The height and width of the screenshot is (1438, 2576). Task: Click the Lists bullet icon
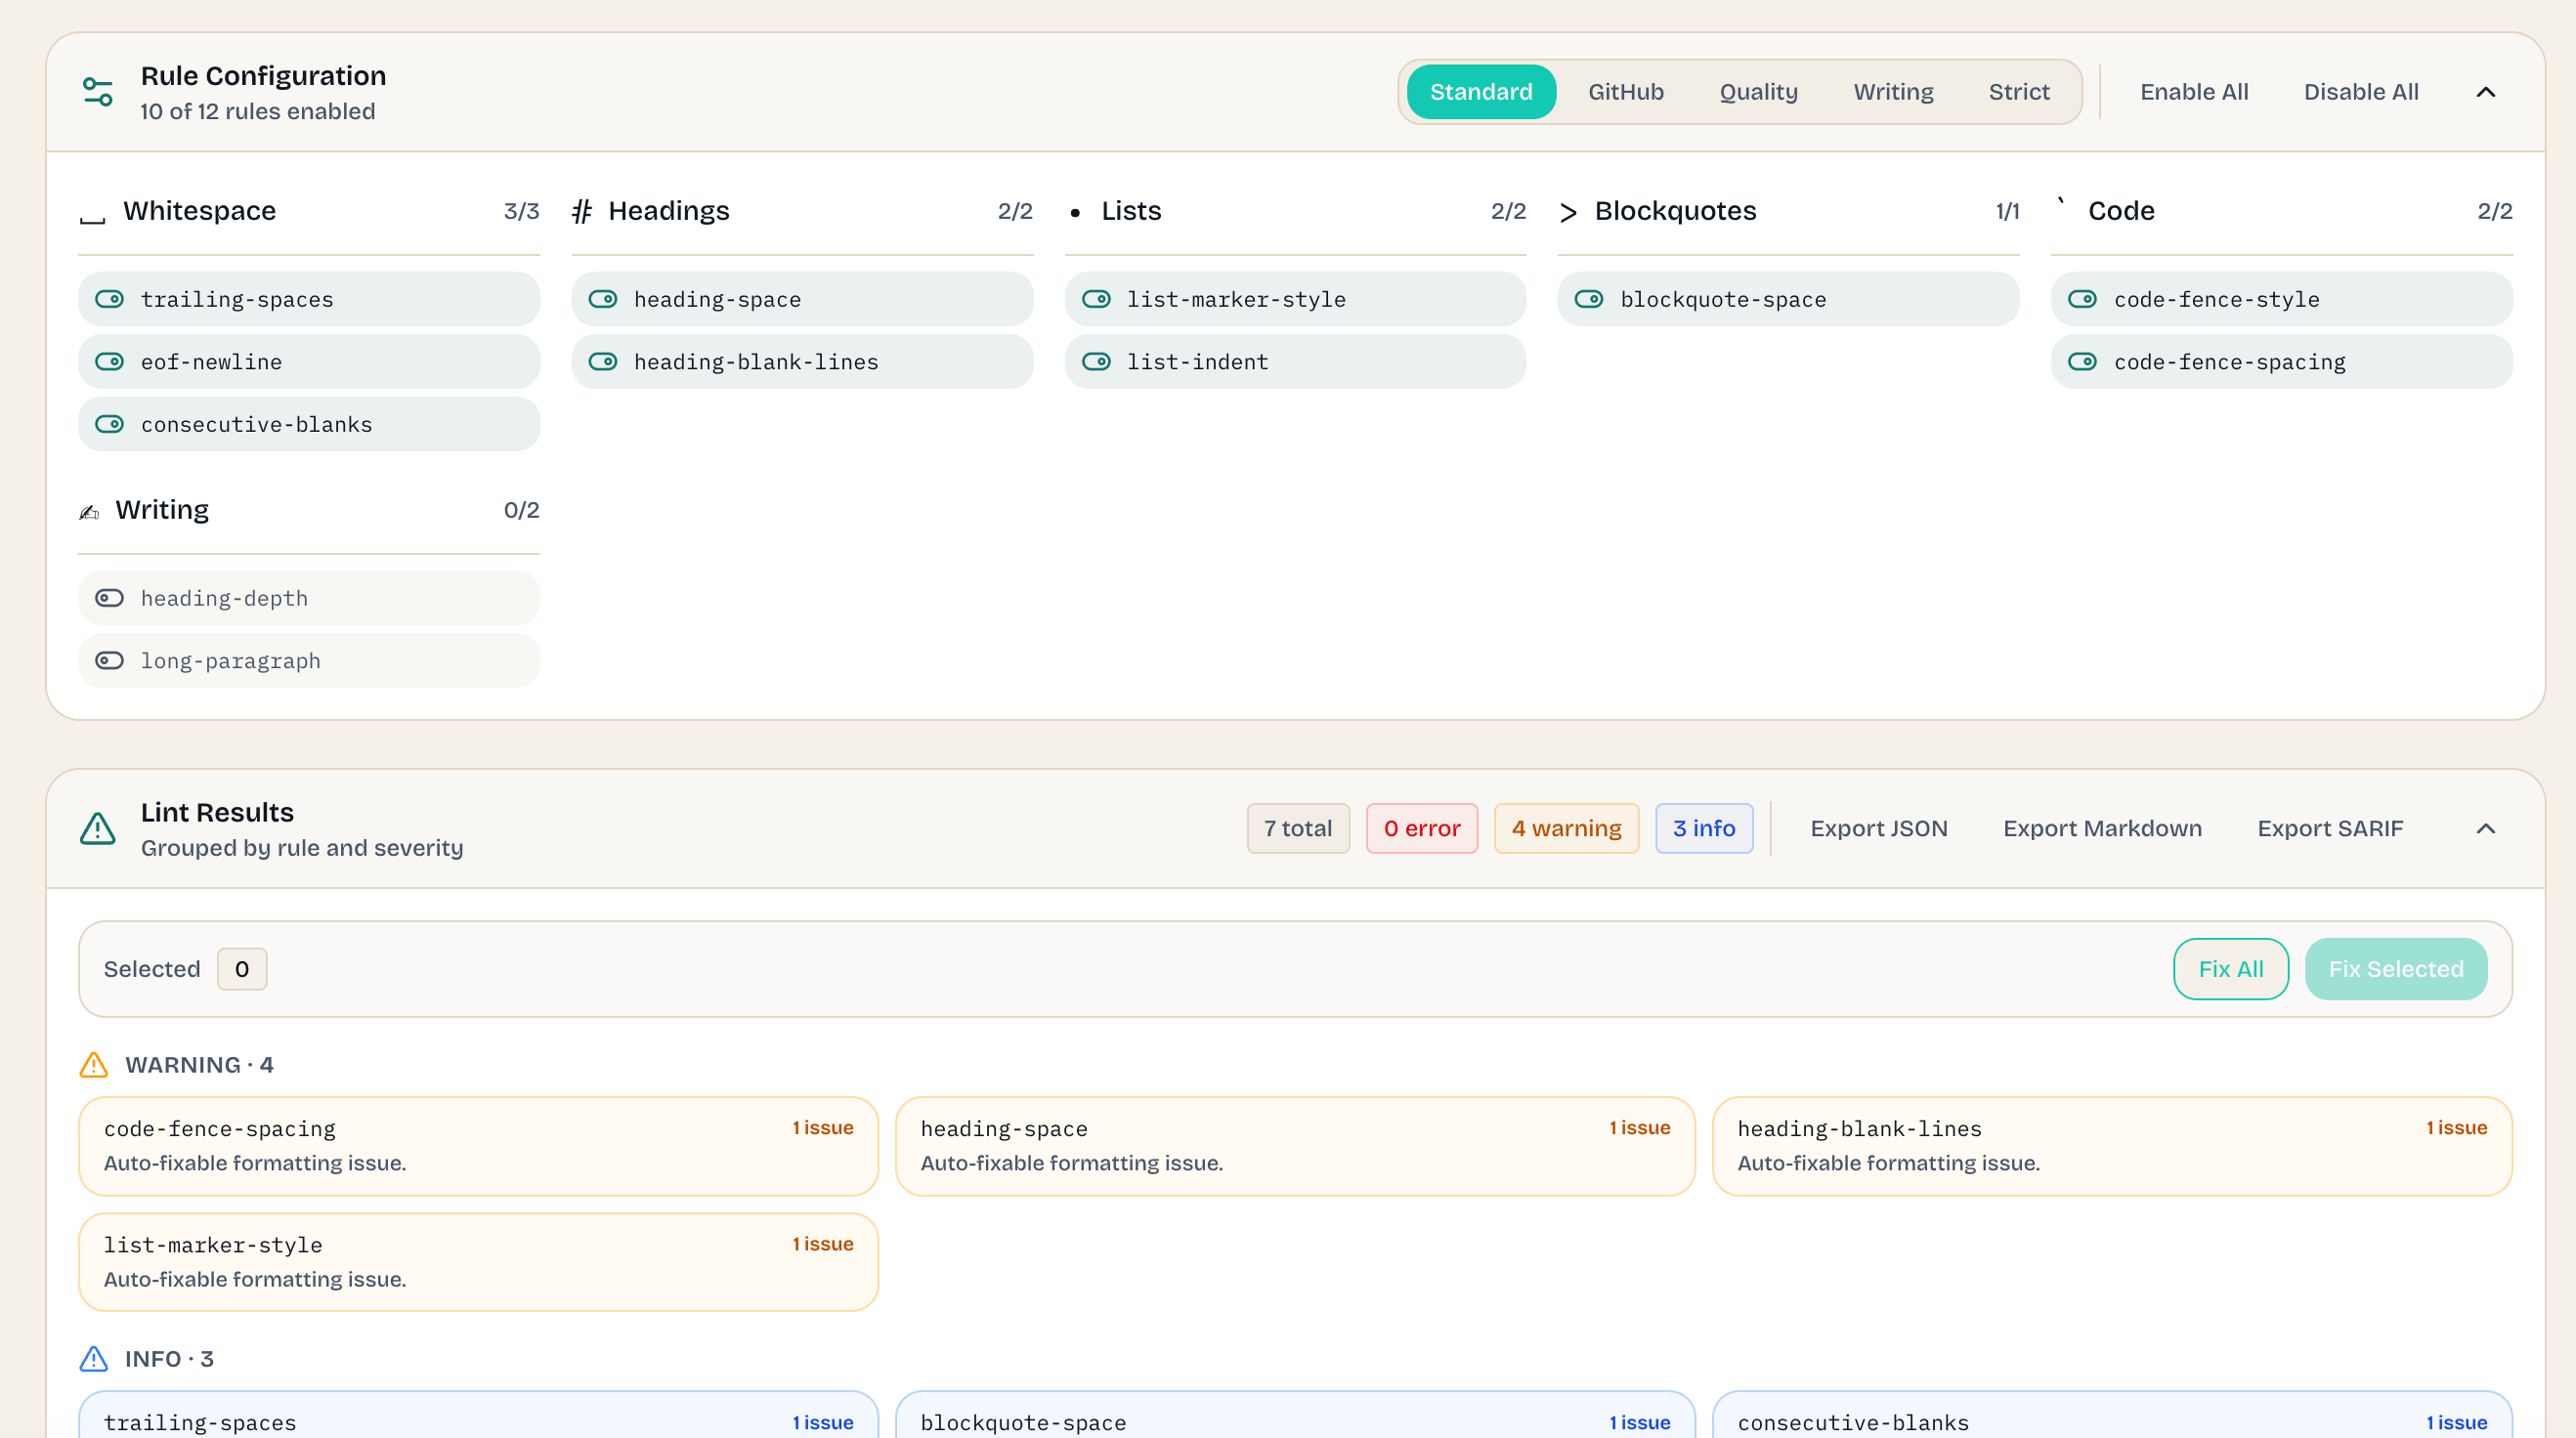click(x=1075, y=211)
